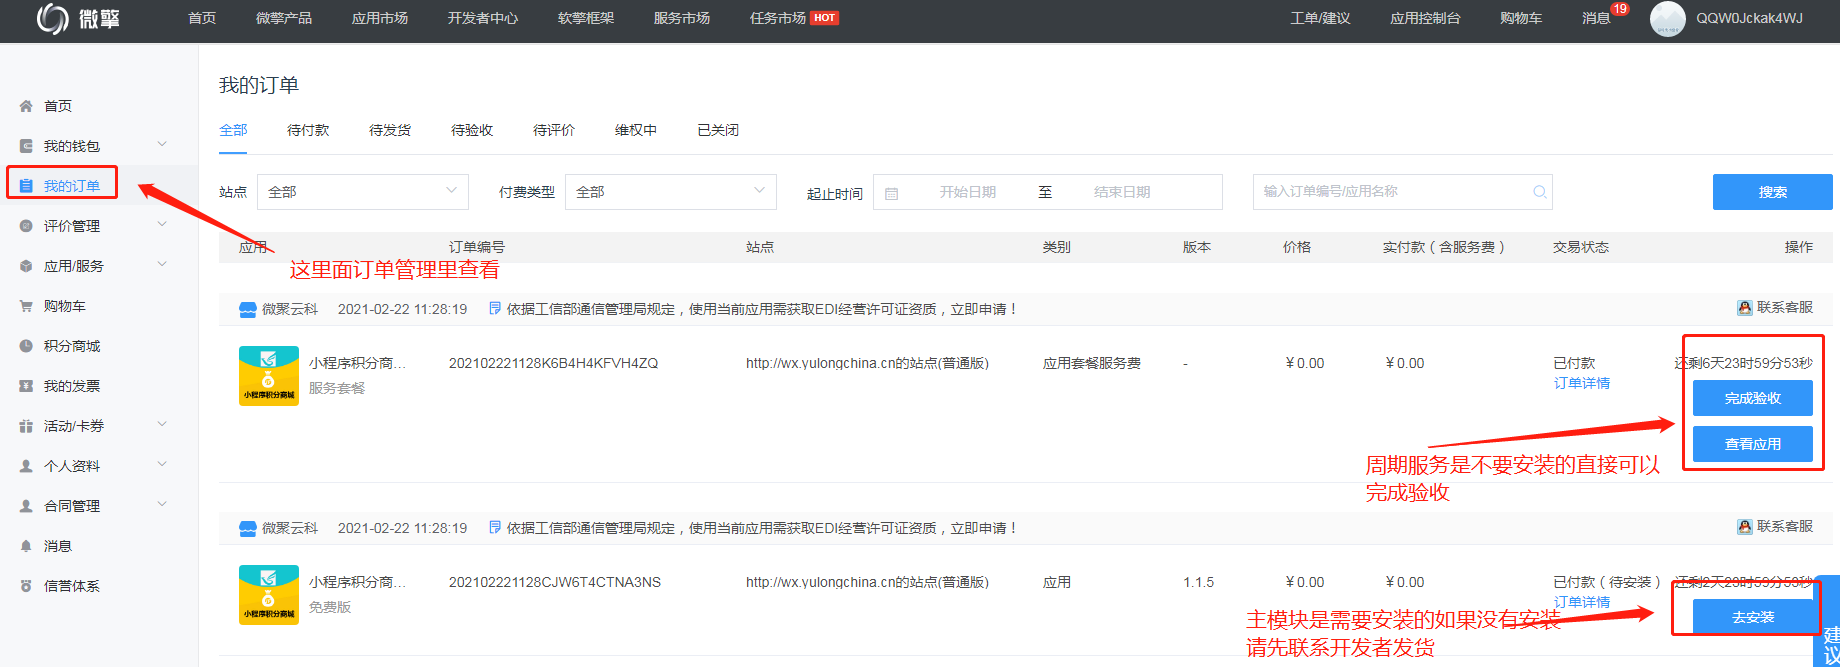Screen dimensions: 1840x667
Task: Expand 我的钱包 sidebar chevron
Action: (162, 145)
